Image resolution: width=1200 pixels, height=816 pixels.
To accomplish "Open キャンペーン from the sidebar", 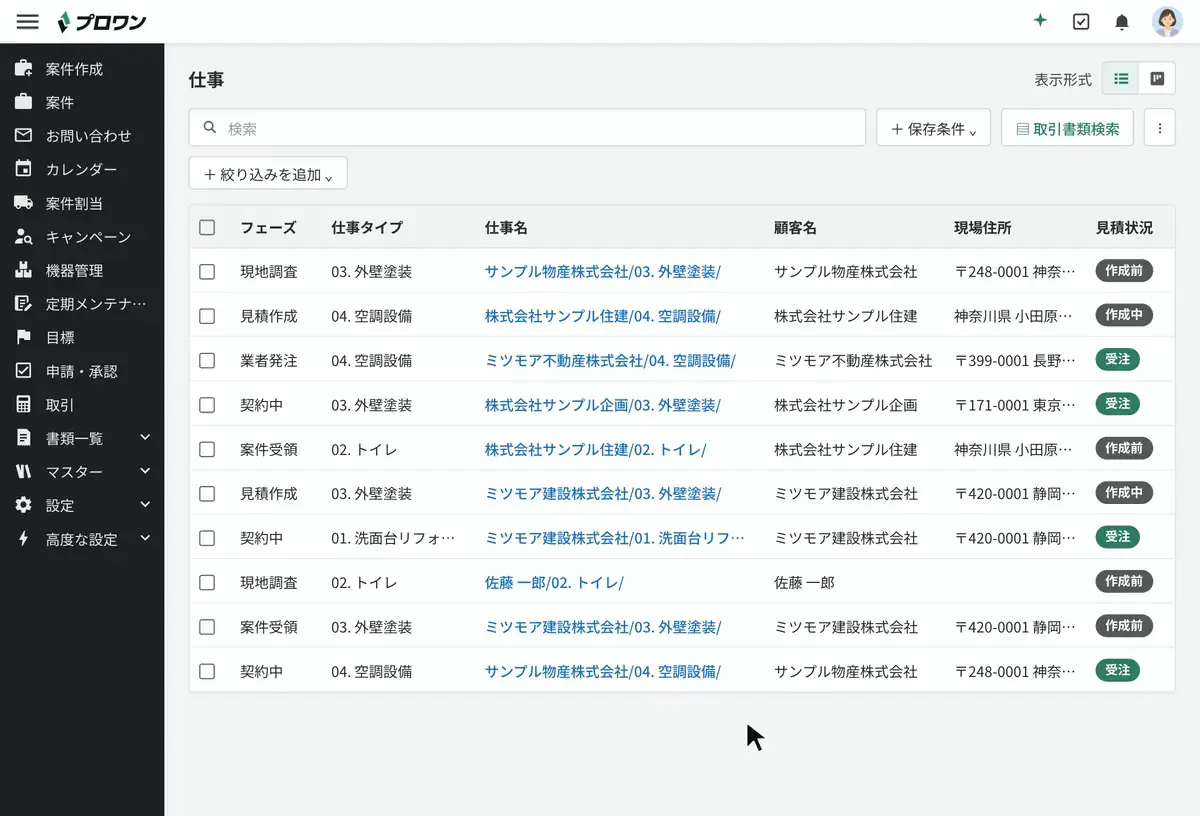I will point(88,237).
